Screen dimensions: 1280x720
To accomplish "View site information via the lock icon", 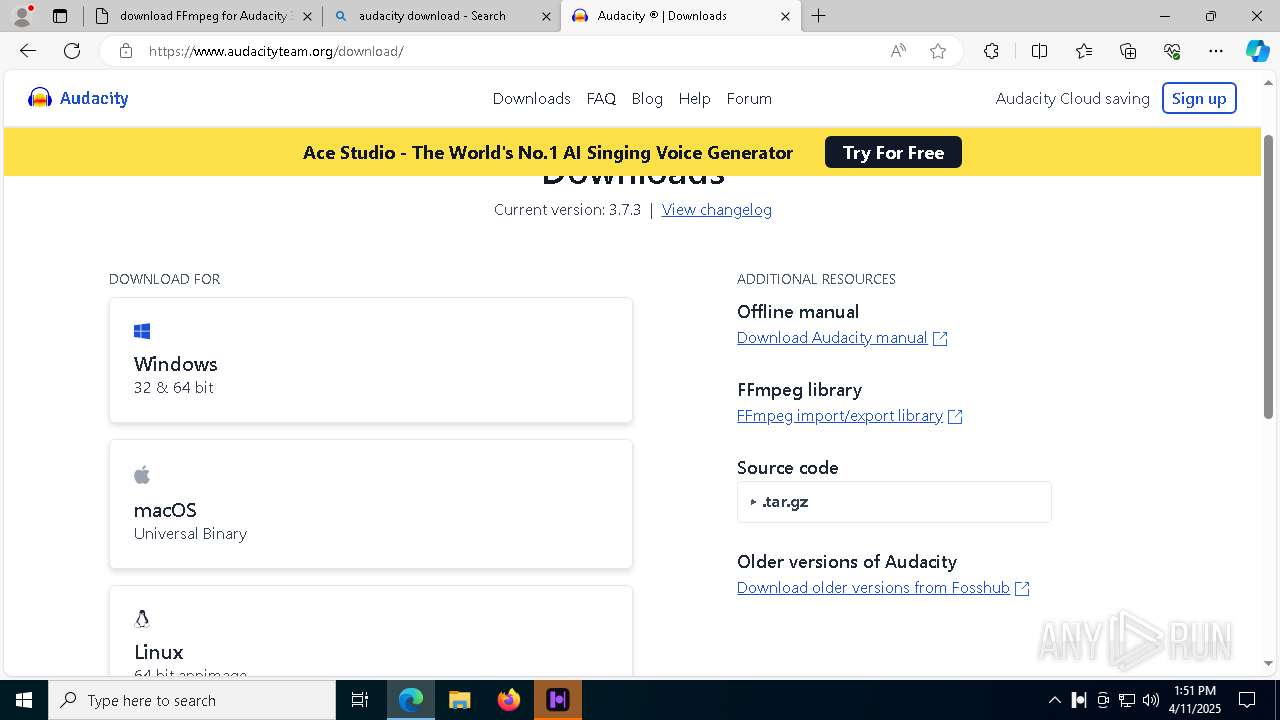I will click(126, 51).
